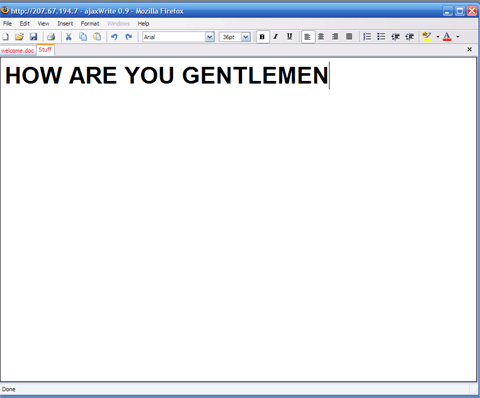Image resolution: width=480 pixels, height=398 pixels.
Task: Open the font color dropdown arrow
Action: (x=458, y=37)
